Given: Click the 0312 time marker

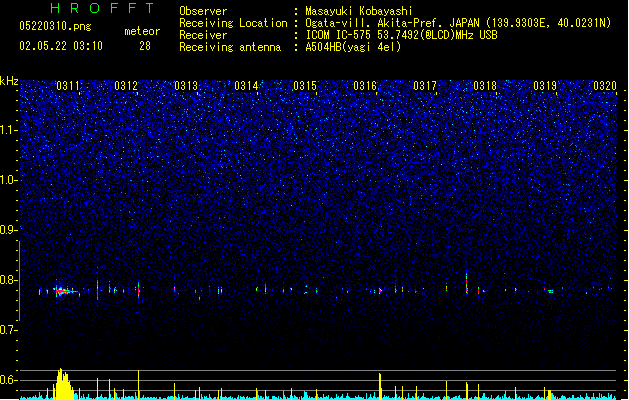Looking at the screenshot, I should click(x=126, y=85).
